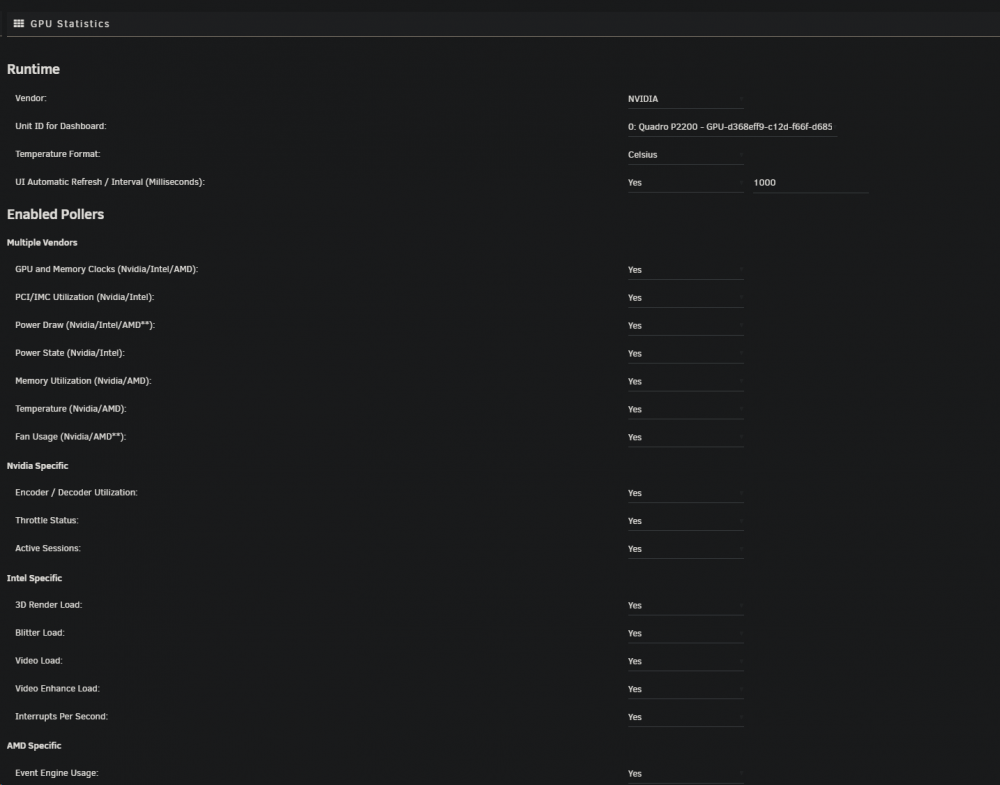The height and width of the screenshot is (785, 1000).
Task: Open the Blitter Load dropdown
Action: click(686, 634)
